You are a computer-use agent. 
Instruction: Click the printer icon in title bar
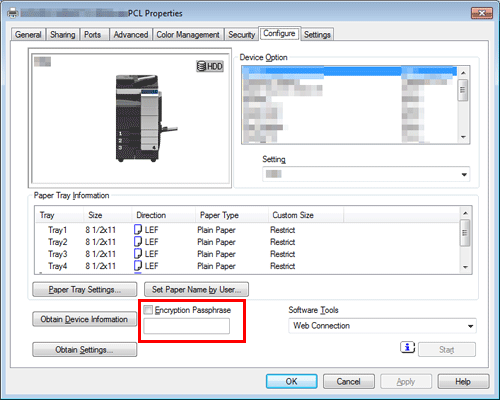13,13
